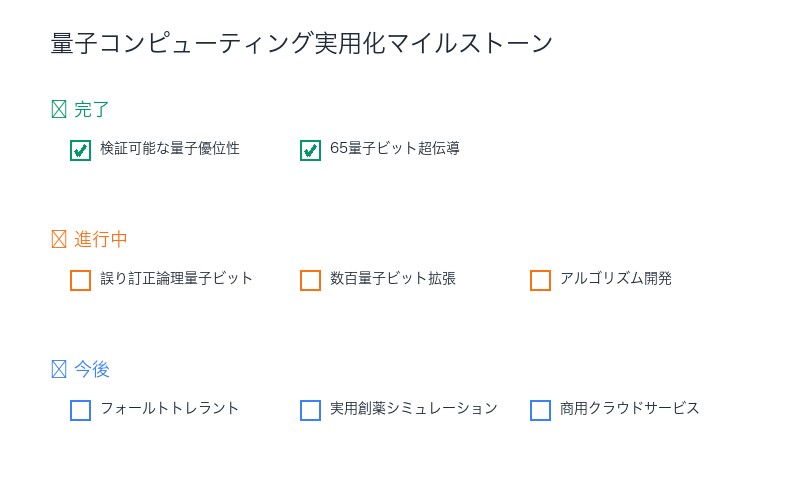Select the 進行中 section heading

[101, 240]
